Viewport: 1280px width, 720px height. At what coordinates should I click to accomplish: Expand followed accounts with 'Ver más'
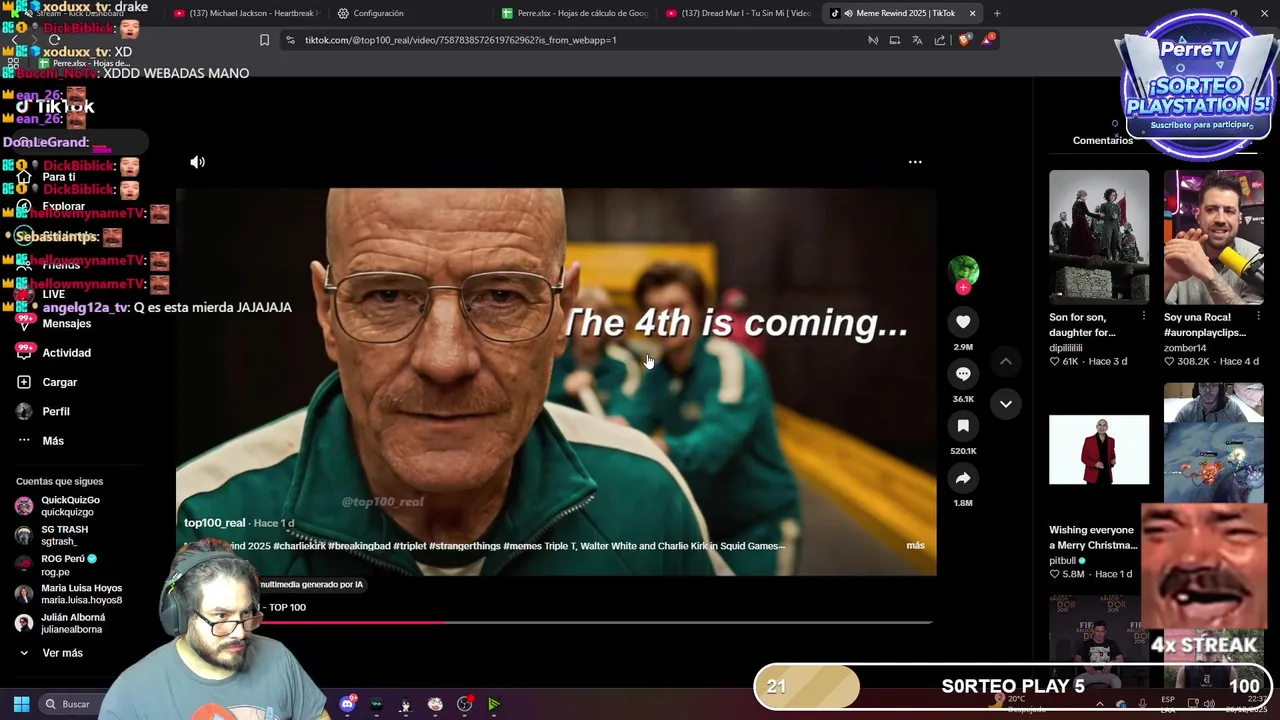click(x=62, y=653)
